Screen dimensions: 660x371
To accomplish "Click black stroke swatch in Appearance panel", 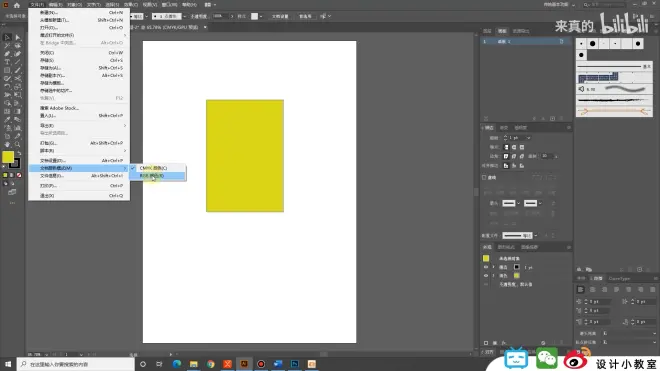I will point(516,267).
